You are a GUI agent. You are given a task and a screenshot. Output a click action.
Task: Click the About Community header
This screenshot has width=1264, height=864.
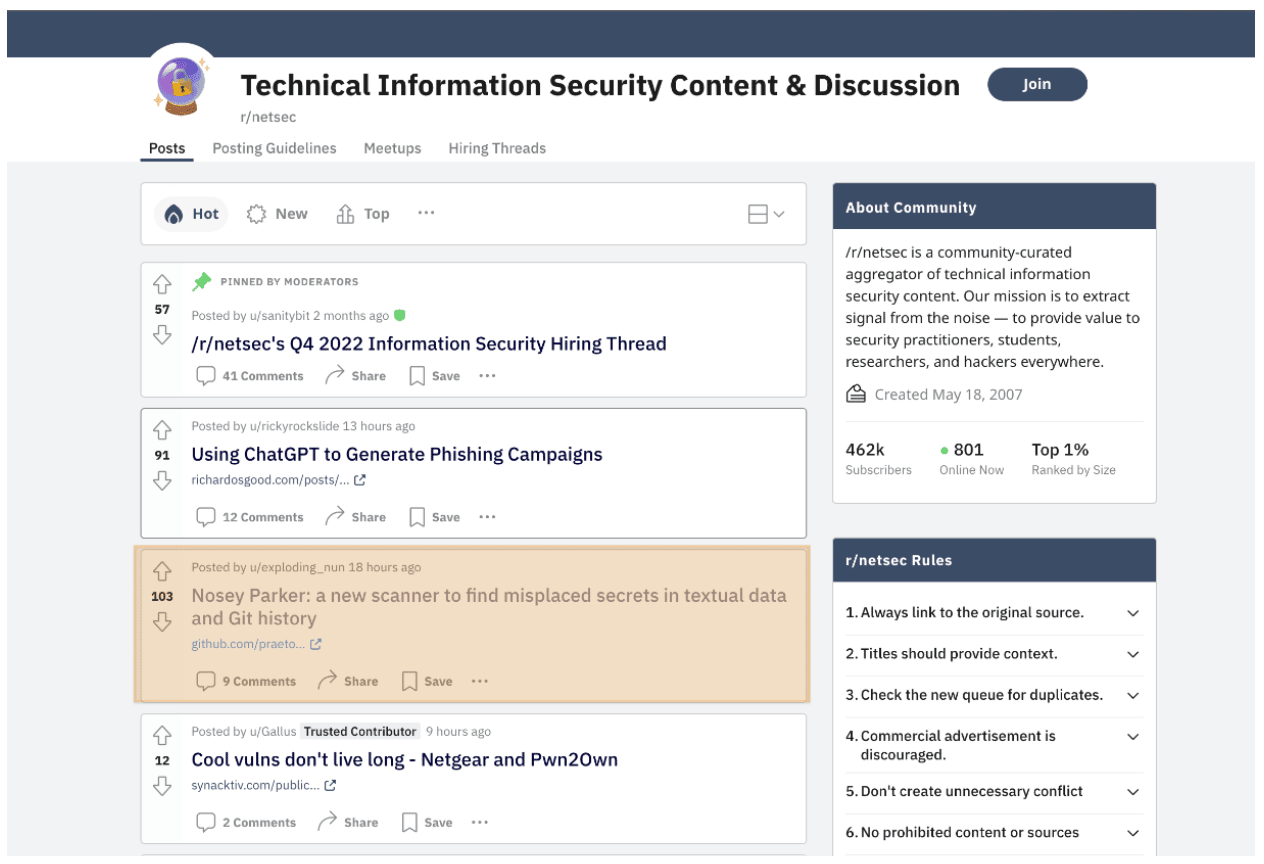click(x=994, y=207)
